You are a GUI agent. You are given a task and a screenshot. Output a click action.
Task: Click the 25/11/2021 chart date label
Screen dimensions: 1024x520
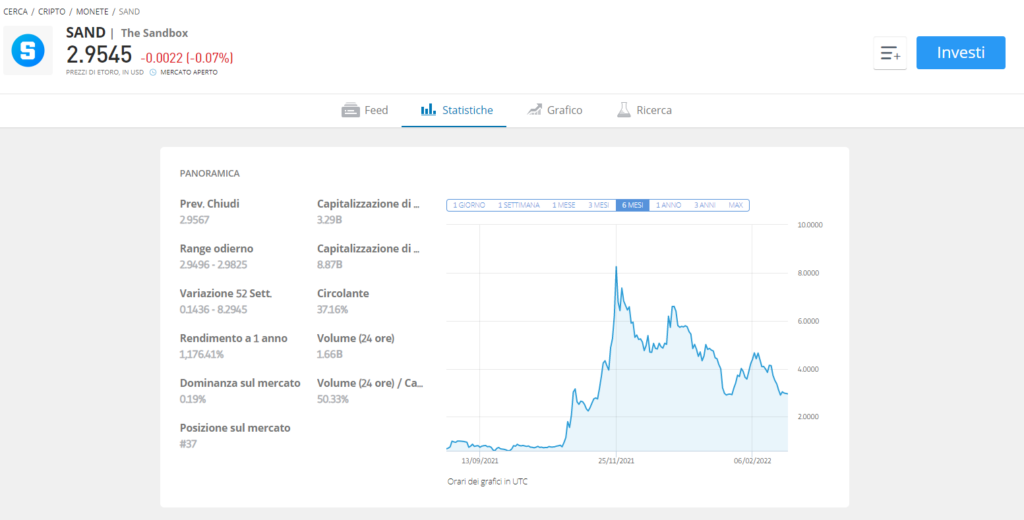pyautogui.click(x=616, y=460)
